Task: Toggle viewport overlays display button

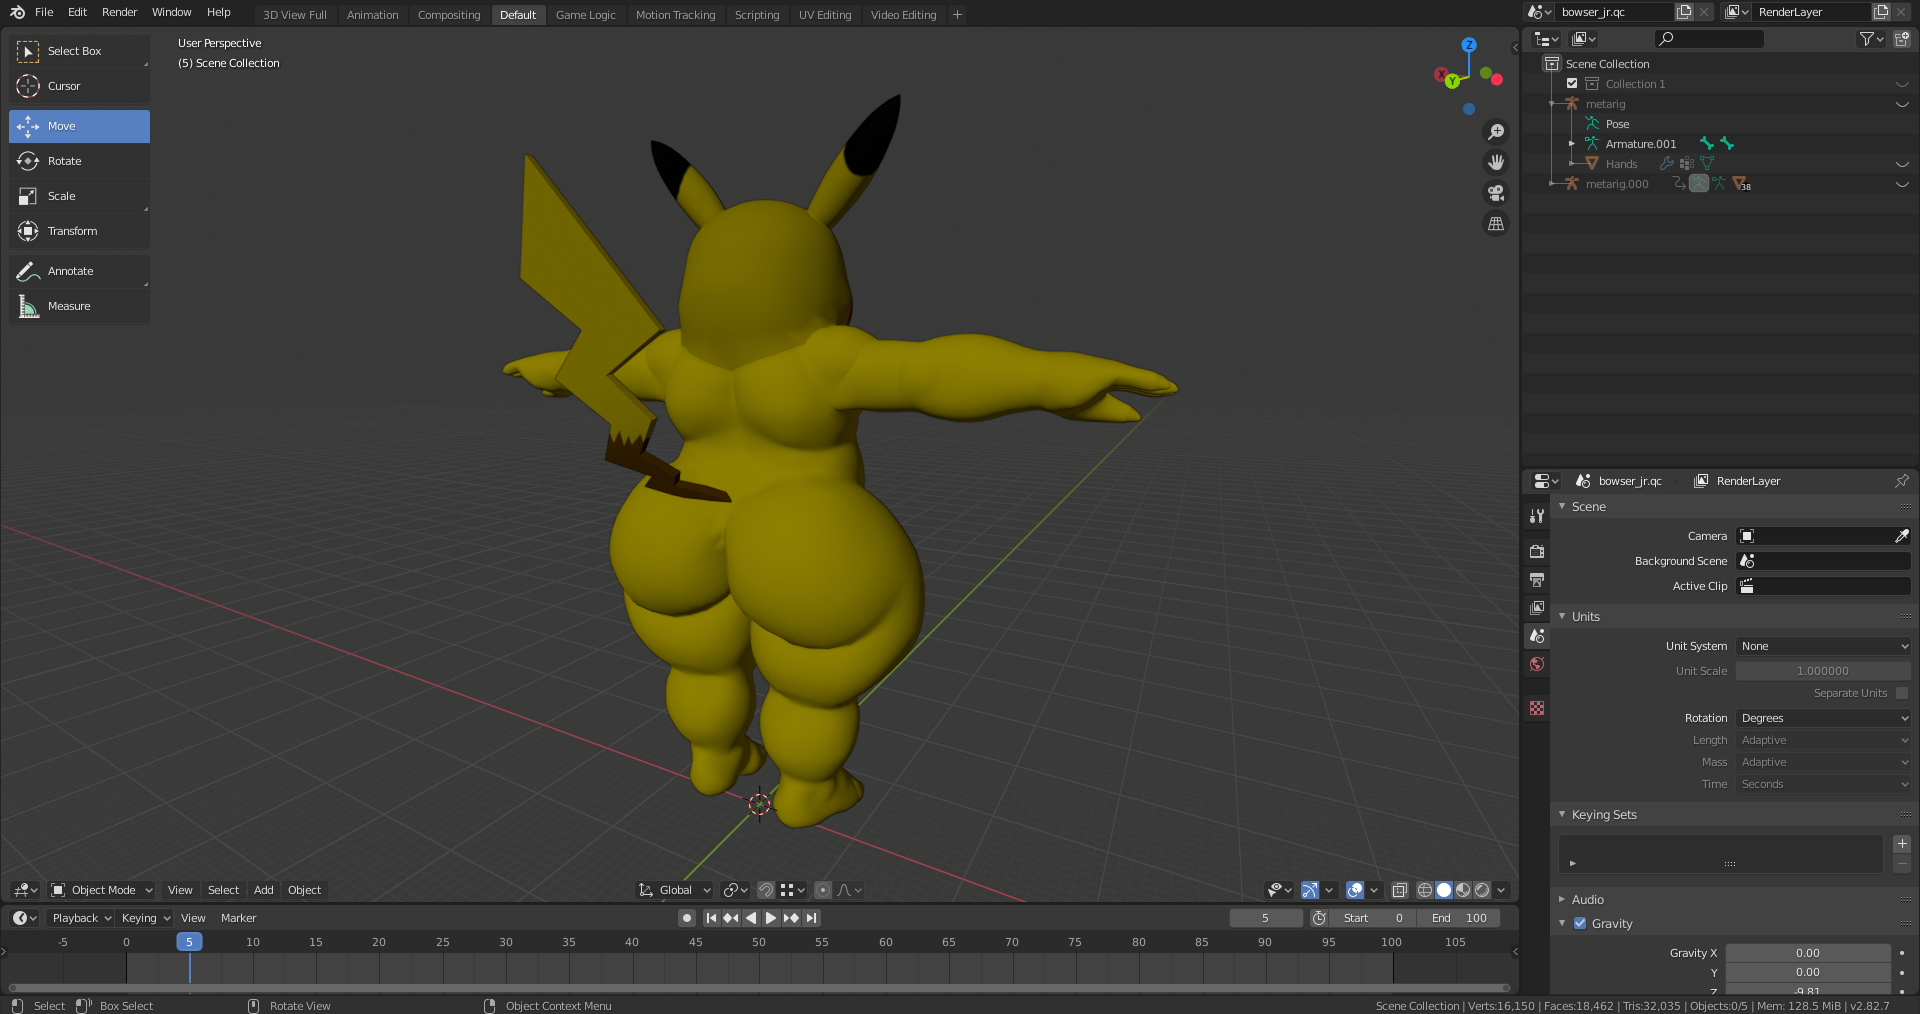Action: [1355, 890]
